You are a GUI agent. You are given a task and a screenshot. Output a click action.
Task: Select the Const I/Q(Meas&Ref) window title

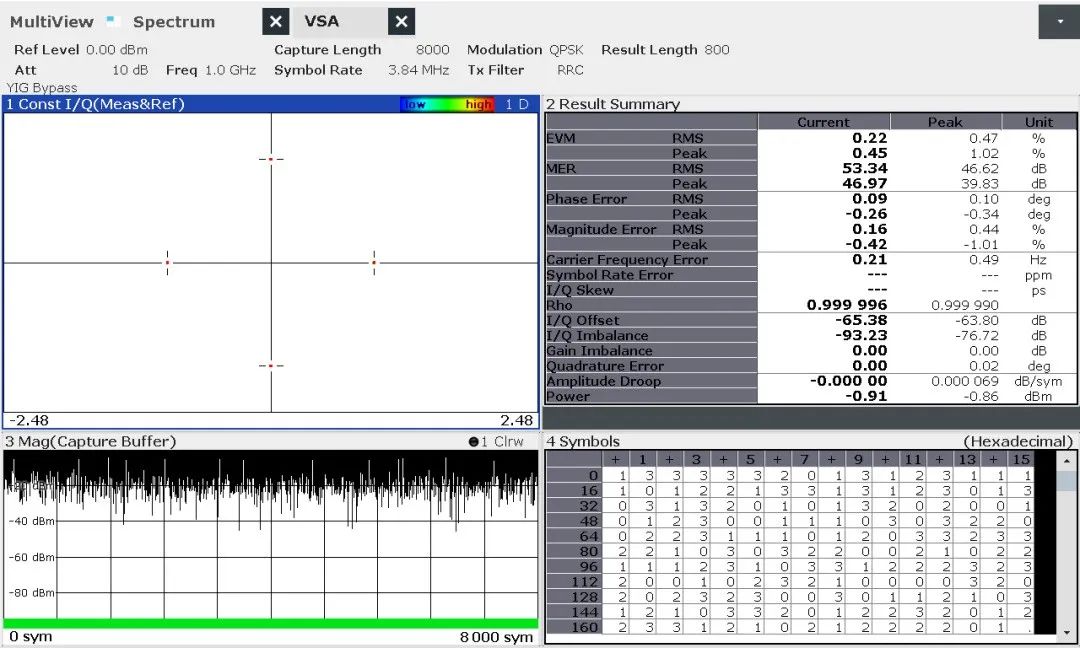(x=95, y=104)
